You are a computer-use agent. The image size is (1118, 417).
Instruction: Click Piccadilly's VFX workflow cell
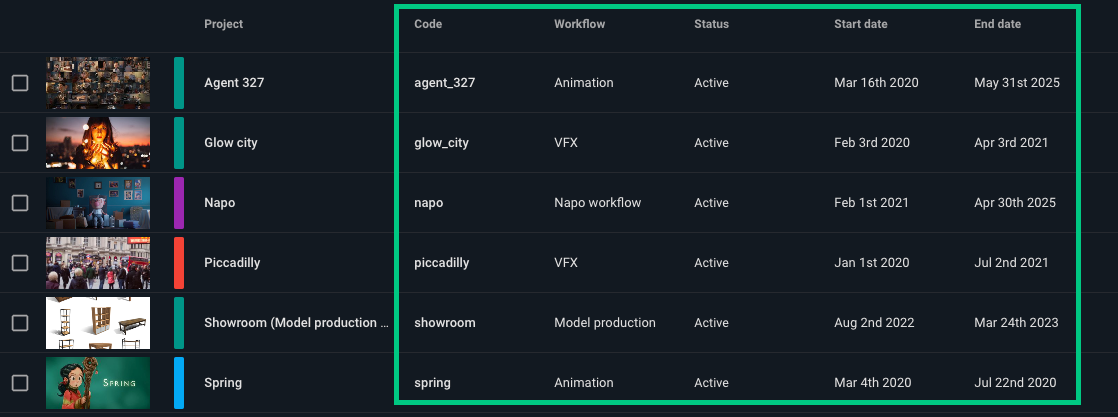pyautogui.click(x=566, y=262)
